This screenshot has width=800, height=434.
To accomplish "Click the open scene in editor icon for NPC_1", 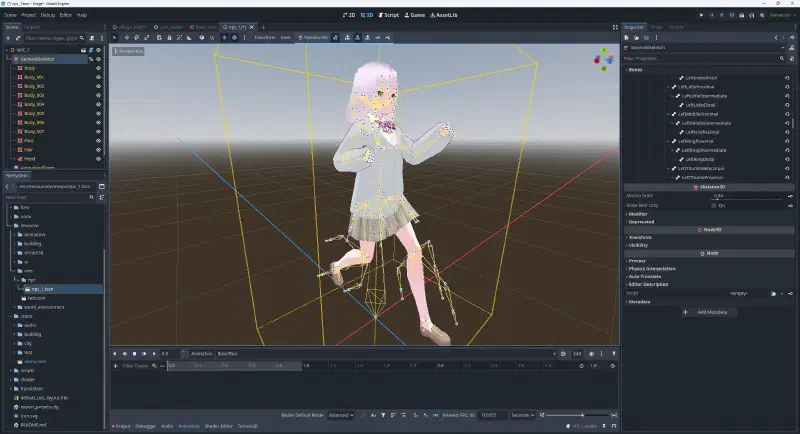I will [x=83, y=50].
